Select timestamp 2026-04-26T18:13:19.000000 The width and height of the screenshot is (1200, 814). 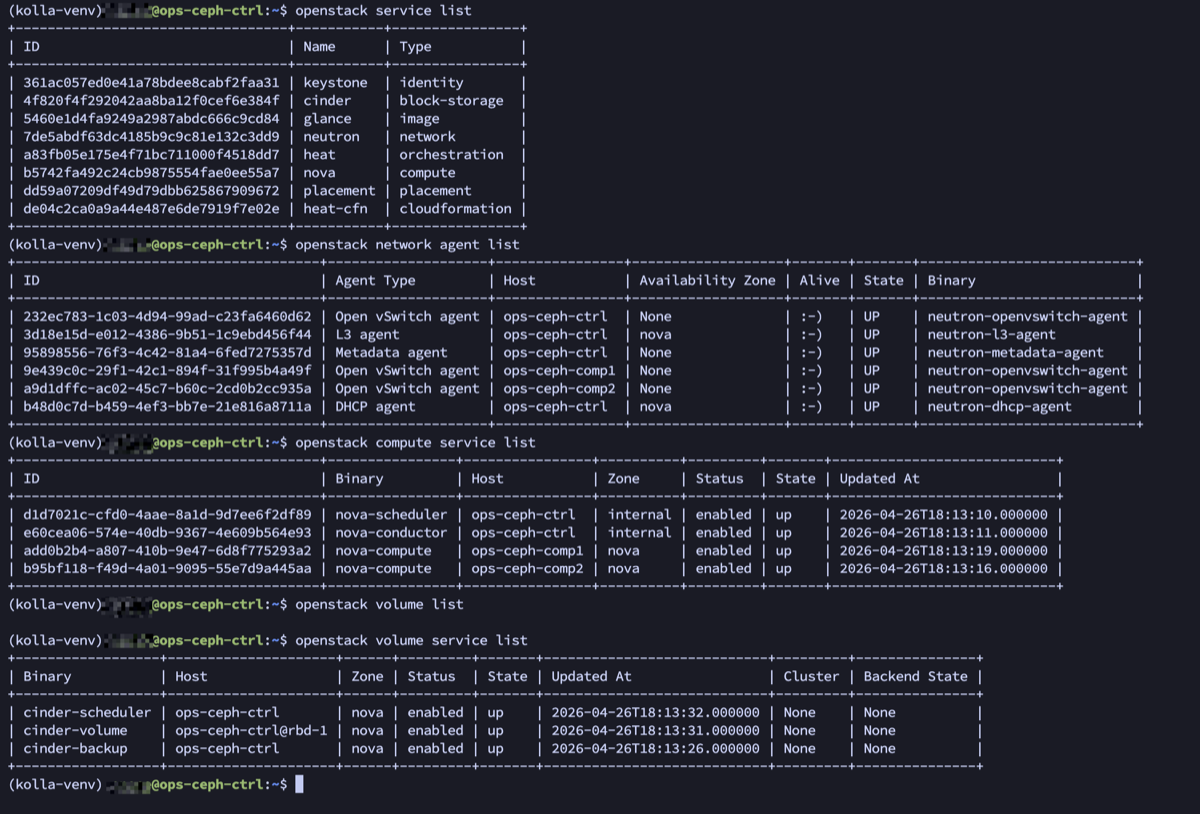pos(943,551)
